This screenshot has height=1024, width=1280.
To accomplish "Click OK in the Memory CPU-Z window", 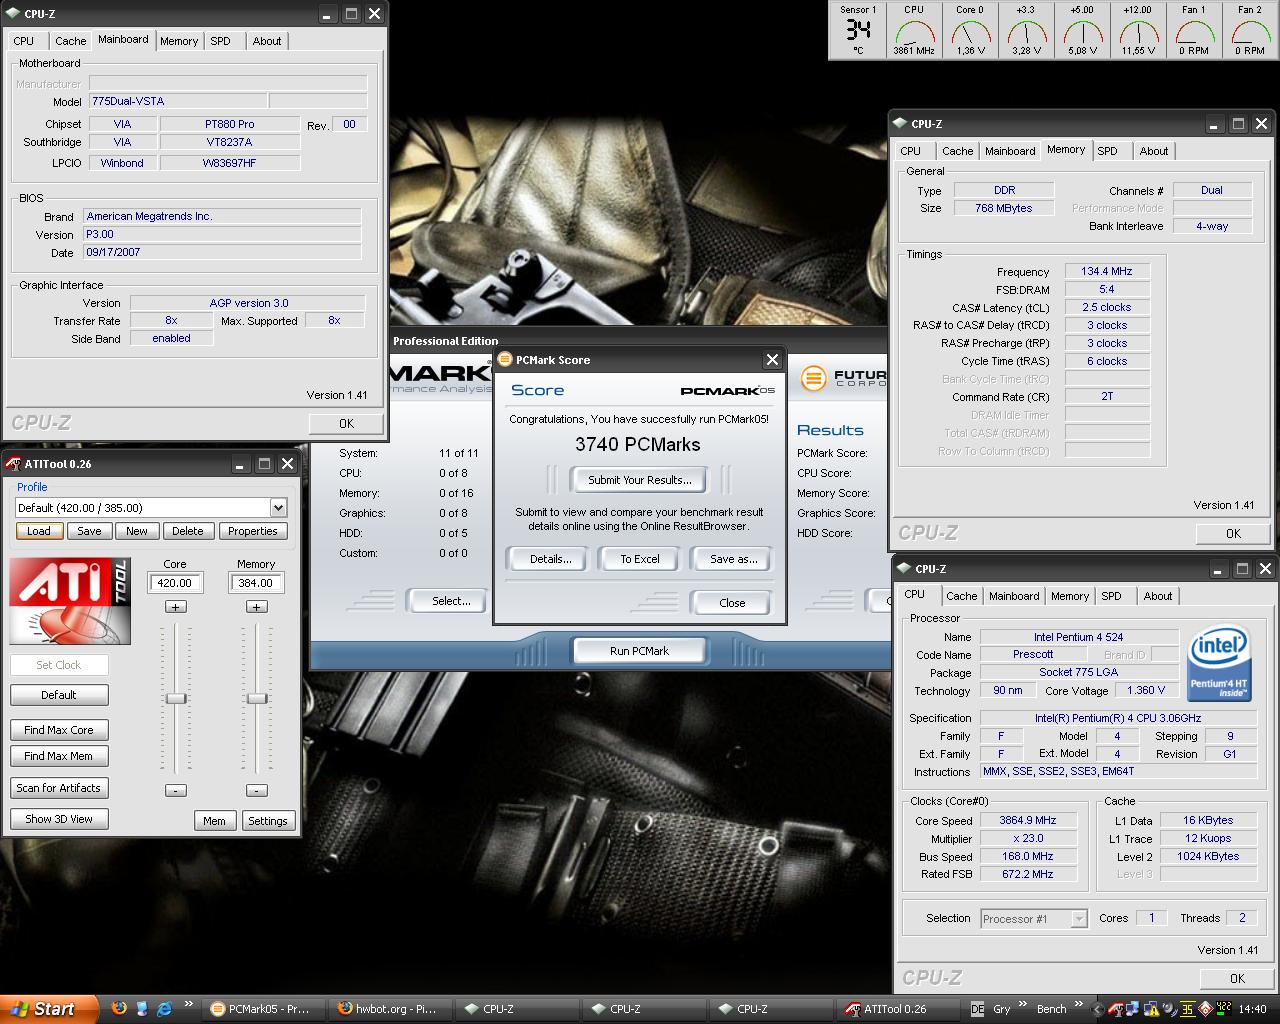I will click(x=1233, y=534).
